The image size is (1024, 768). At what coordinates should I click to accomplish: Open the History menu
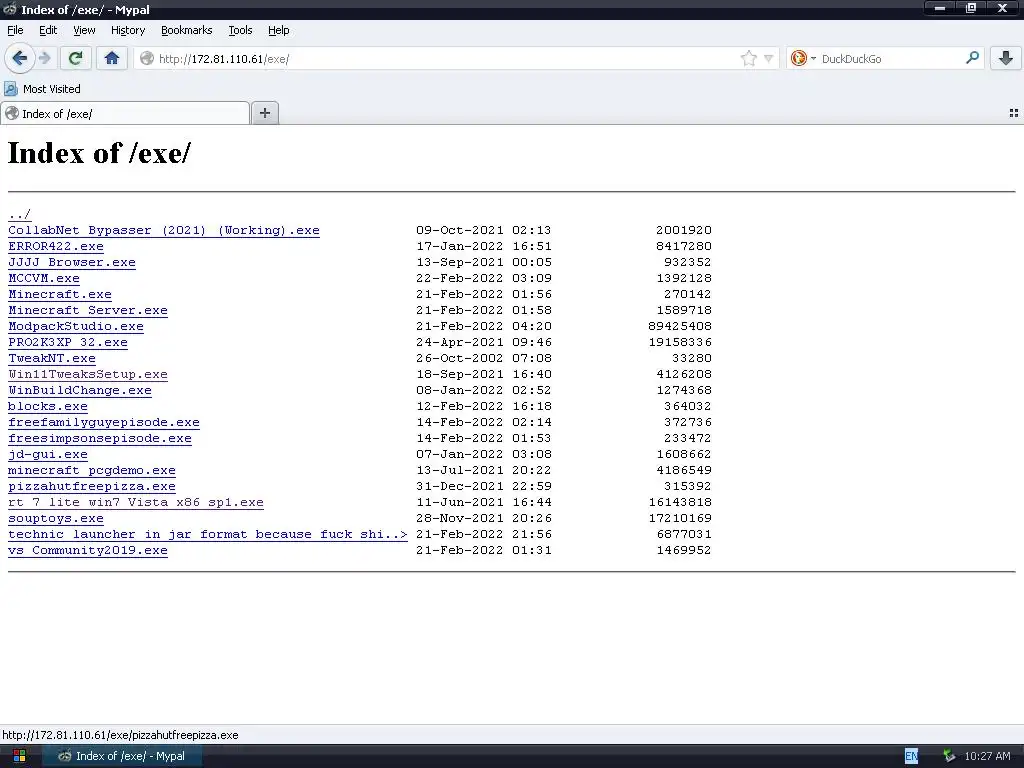click(128, 30)
